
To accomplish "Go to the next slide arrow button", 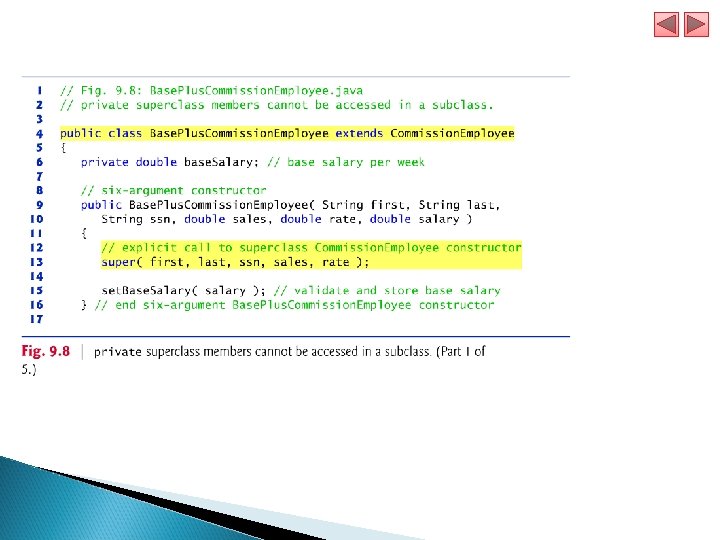I will click(696, 24).
